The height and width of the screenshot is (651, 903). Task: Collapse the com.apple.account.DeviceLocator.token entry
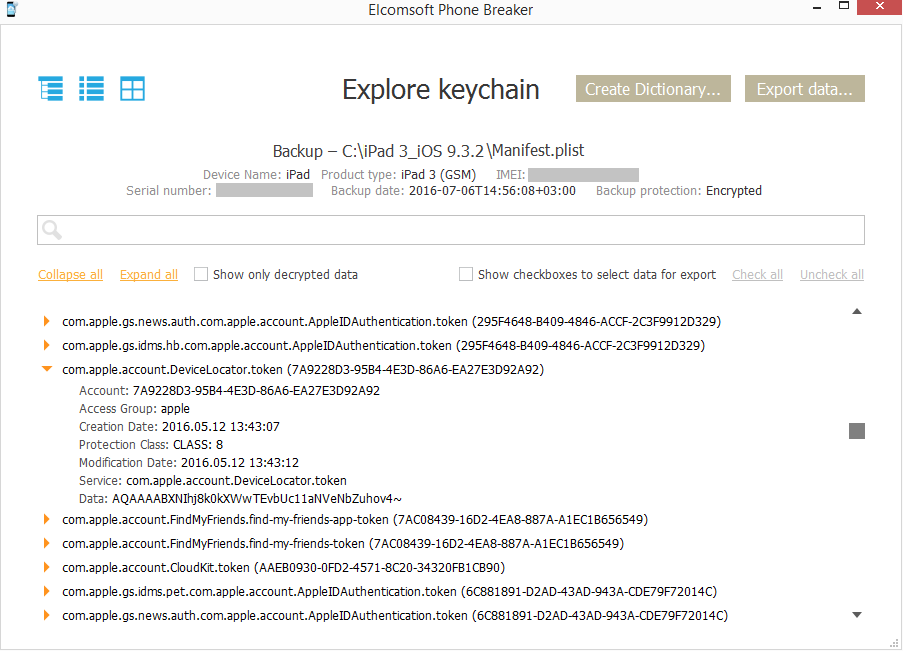46,369
